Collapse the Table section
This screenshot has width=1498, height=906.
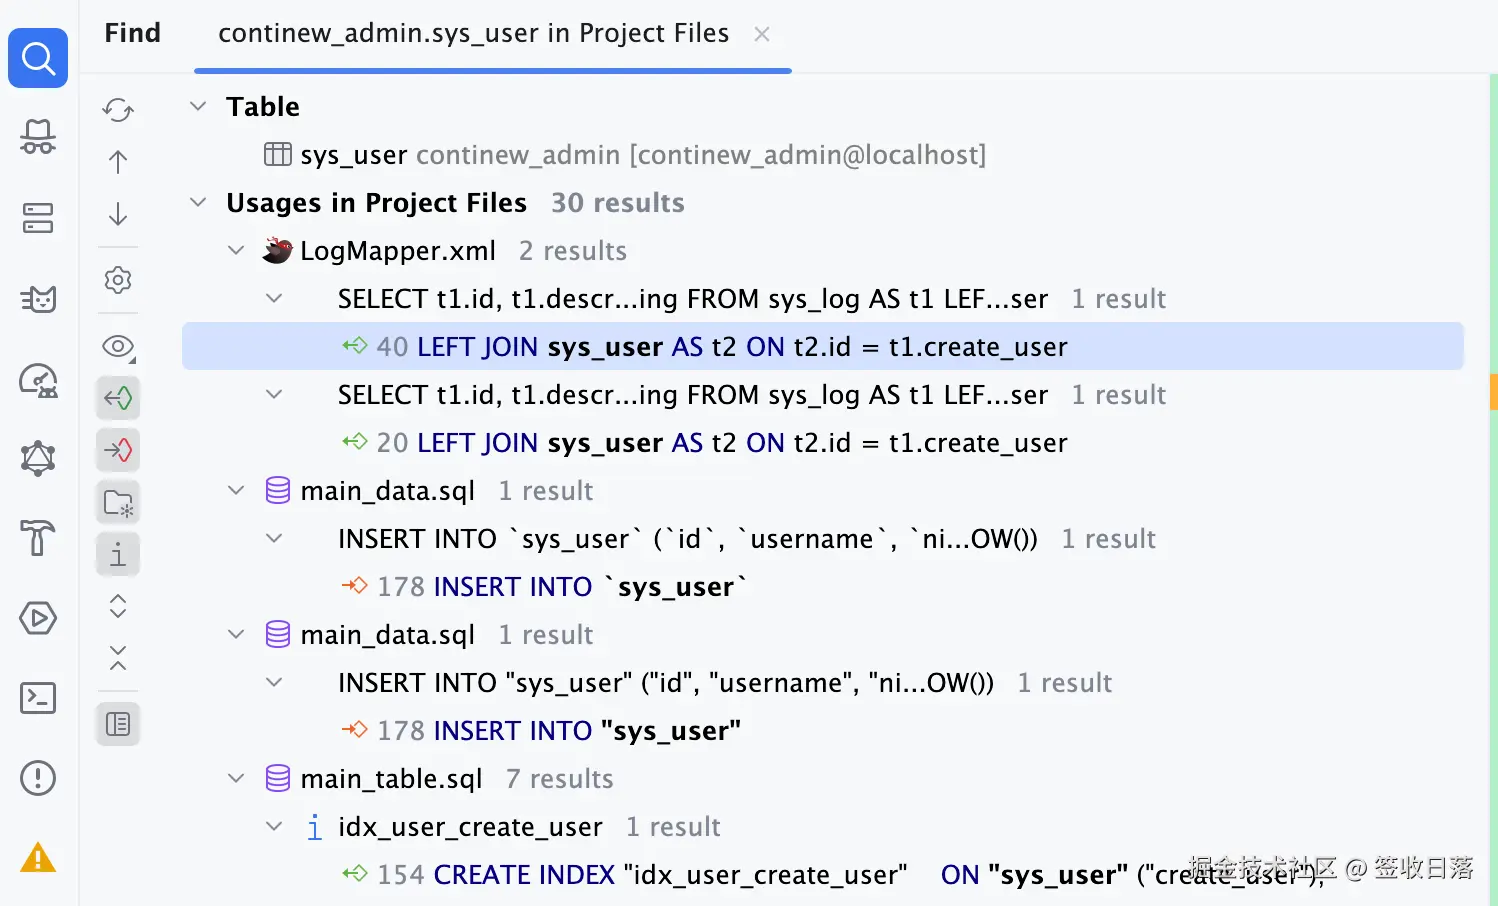(198, 106)
